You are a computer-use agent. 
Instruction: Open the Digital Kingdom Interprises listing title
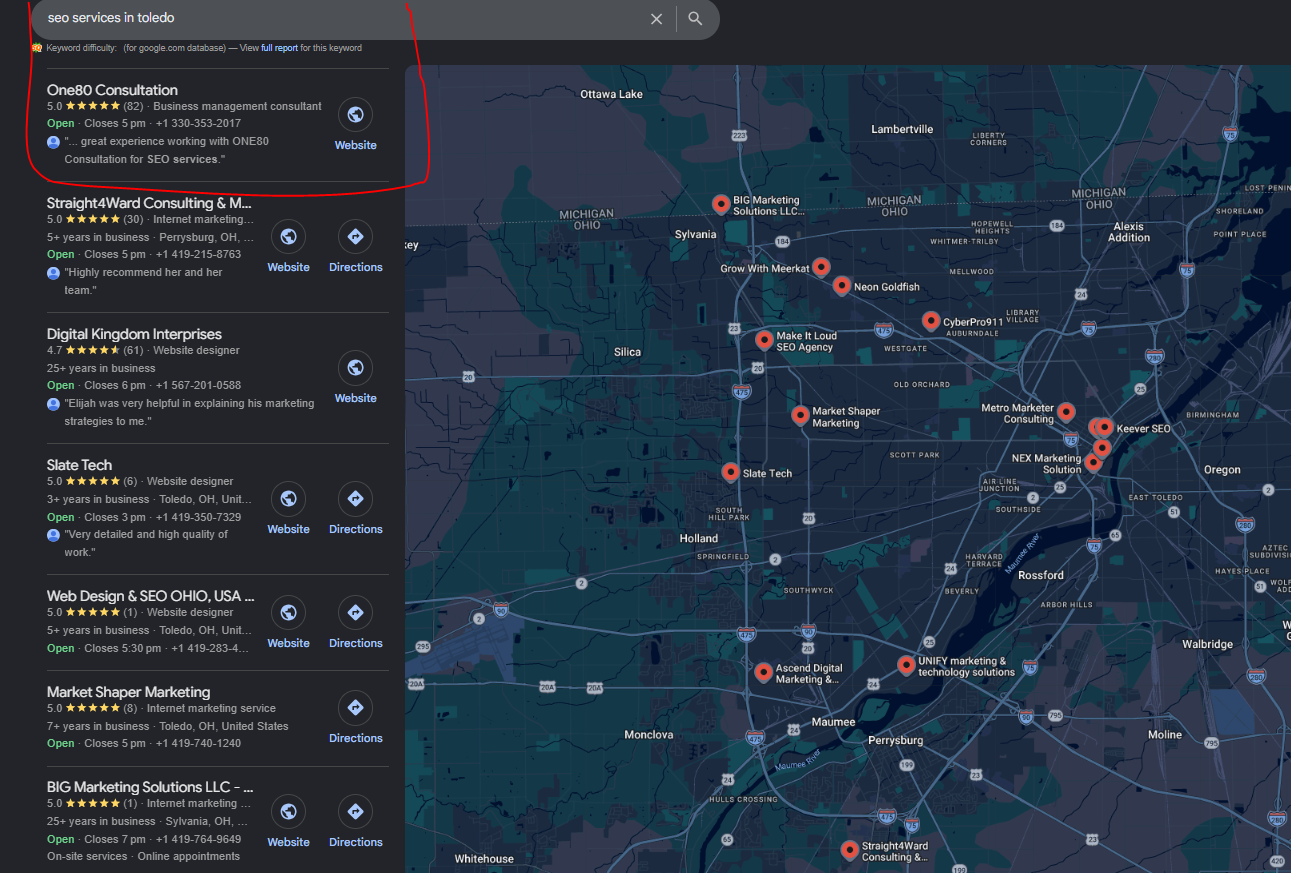point(134,334)
